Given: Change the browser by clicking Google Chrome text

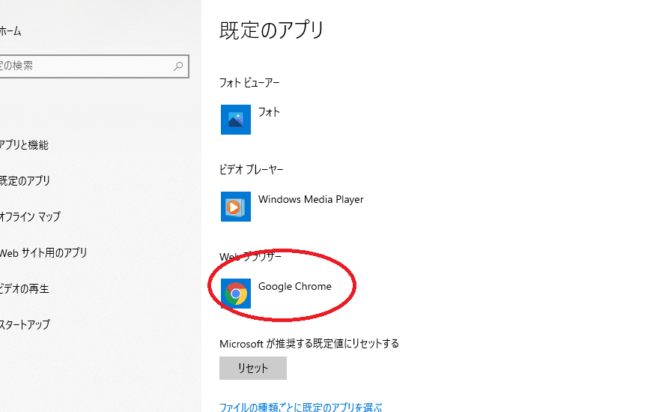Looking at the screenshot, I should [x=294, y=287].
